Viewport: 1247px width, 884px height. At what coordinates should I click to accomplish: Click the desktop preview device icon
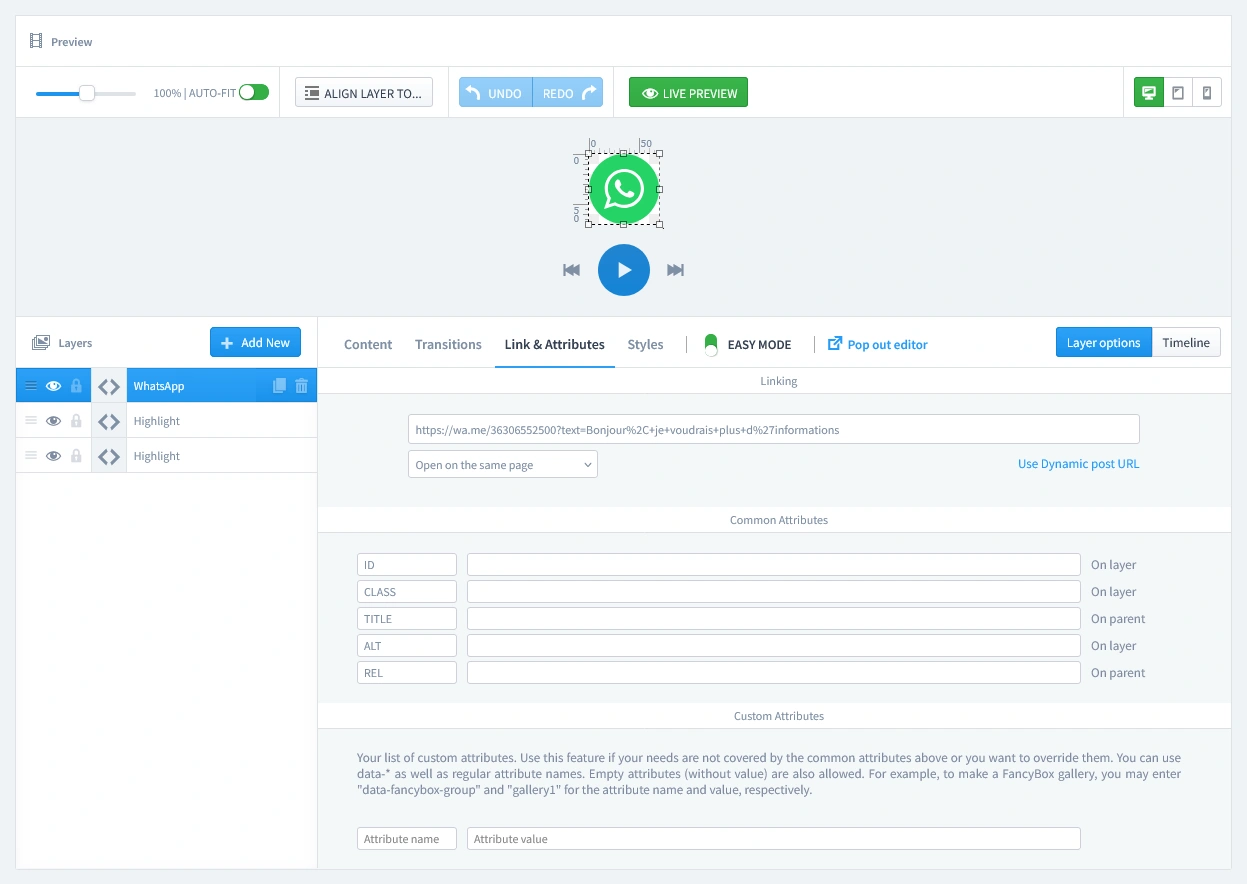(1148, 93)
